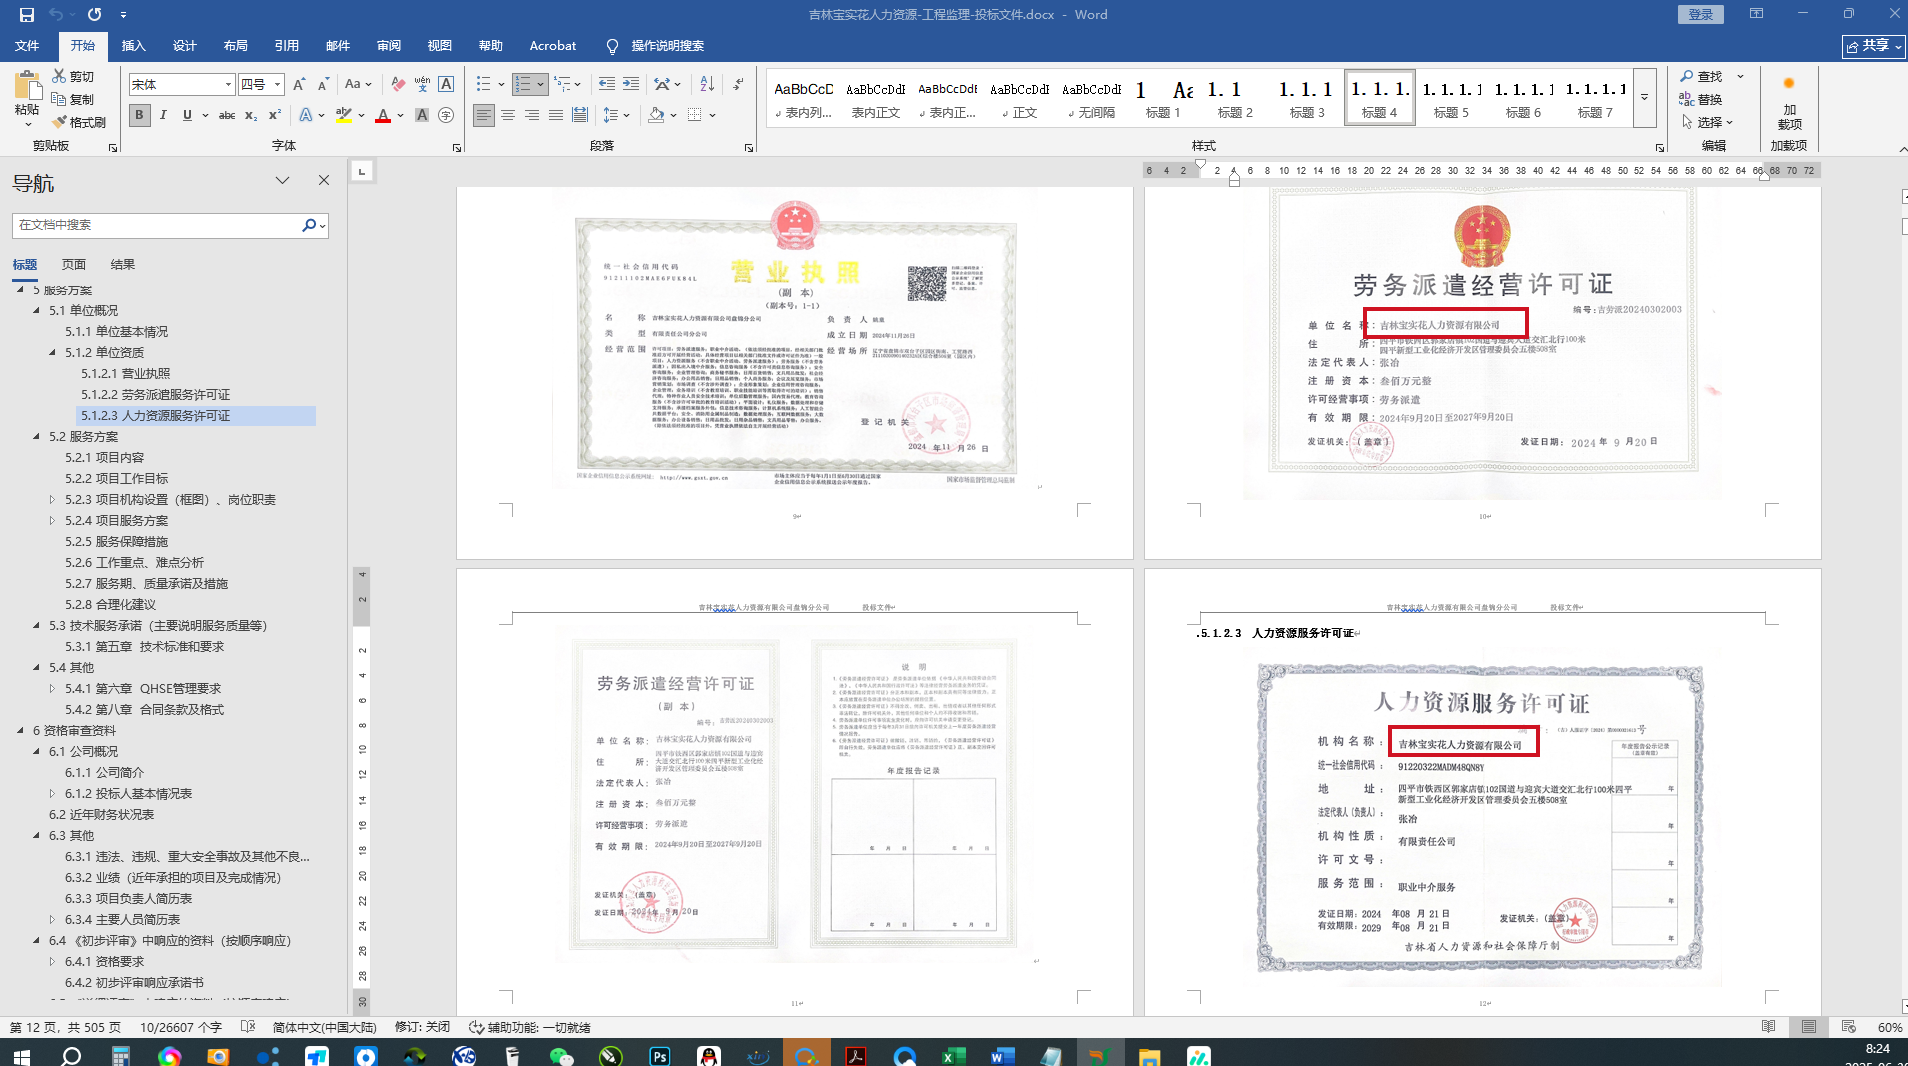Collapse the 6 资格审查资料 node

click(21, 731)
